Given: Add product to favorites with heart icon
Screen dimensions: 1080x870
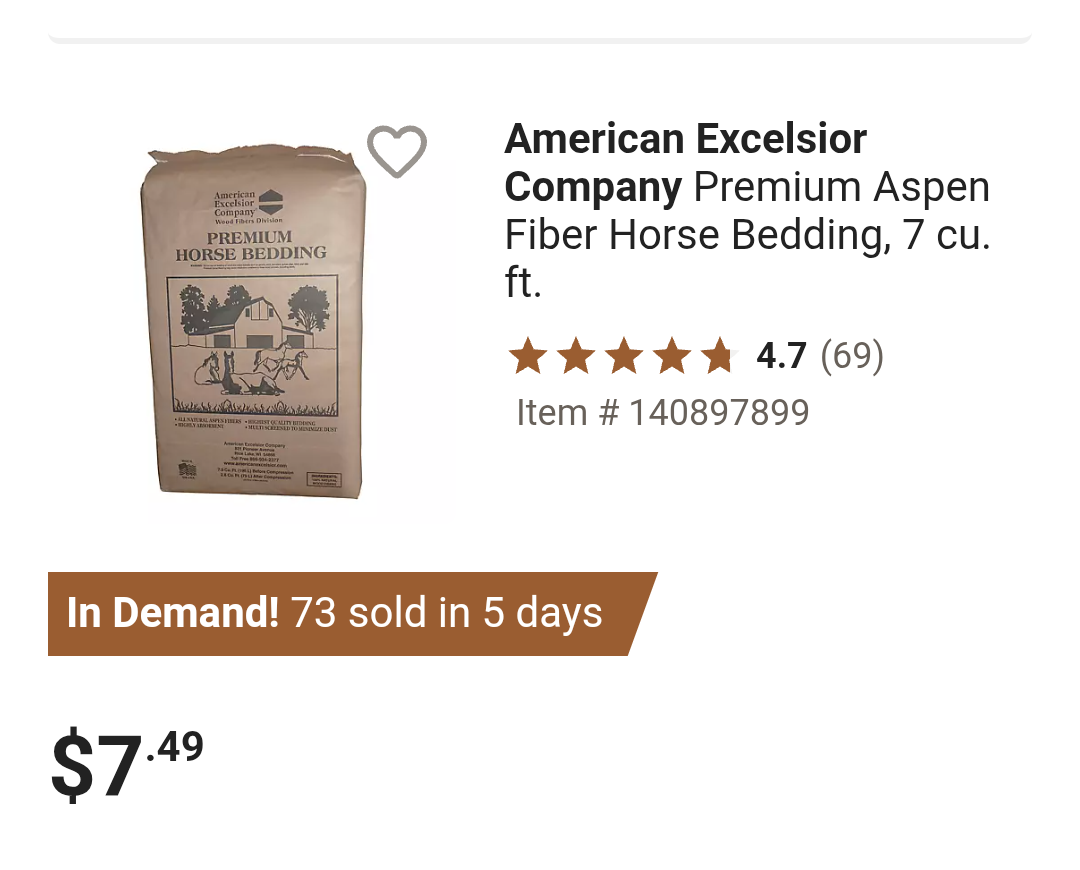Looking at the screenshot, I should tap(397, 152).
